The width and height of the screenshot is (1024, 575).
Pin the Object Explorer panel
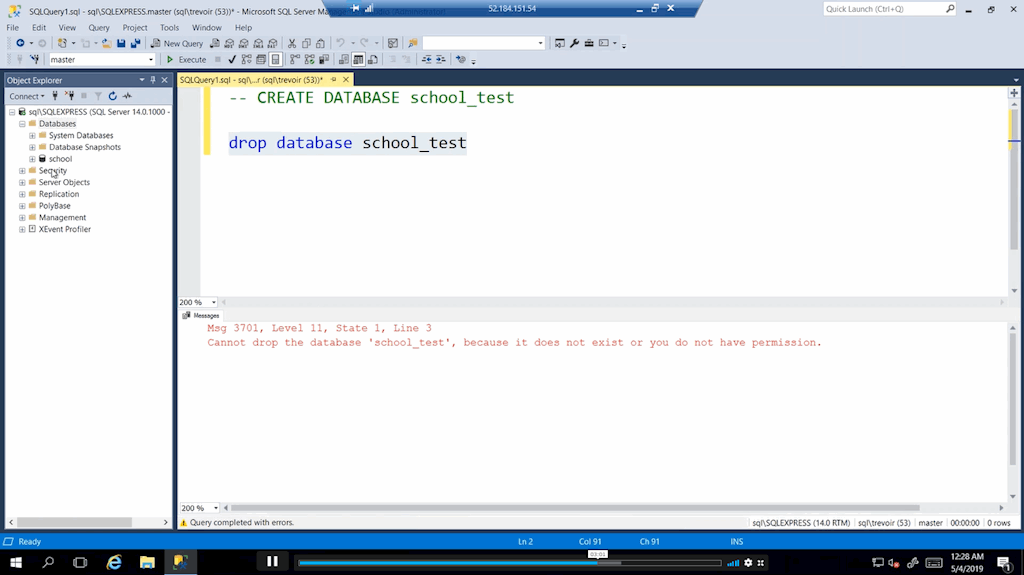coord(153,80)
